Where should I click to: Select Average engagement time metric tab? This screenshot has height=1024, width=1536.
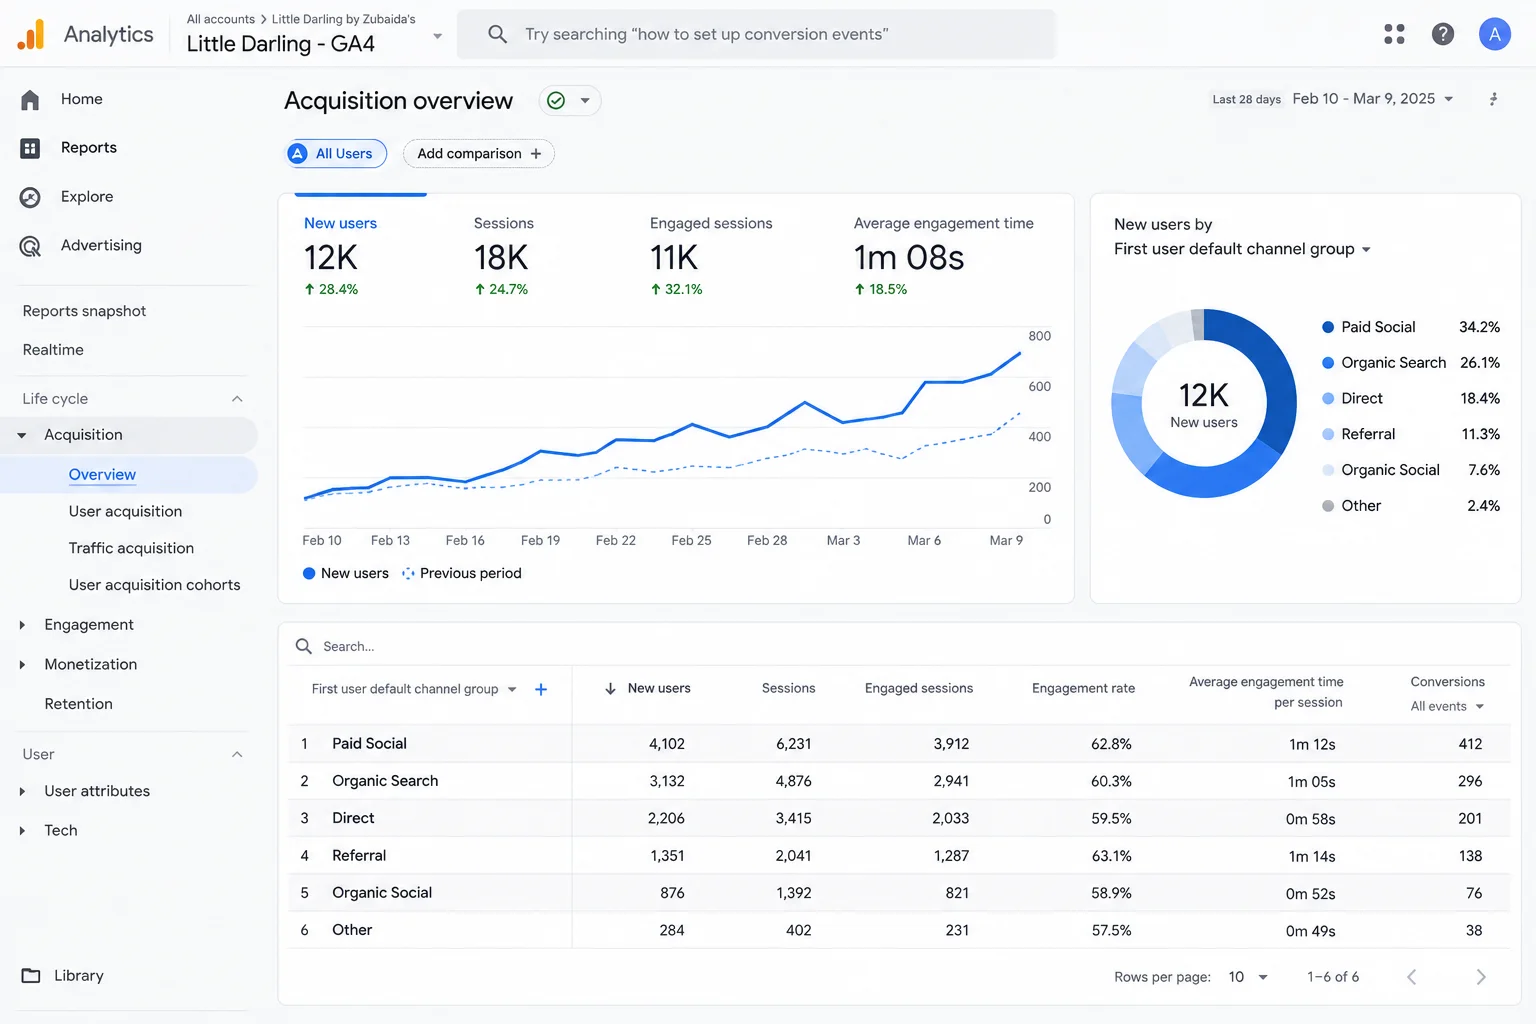(x=943, y=257)
